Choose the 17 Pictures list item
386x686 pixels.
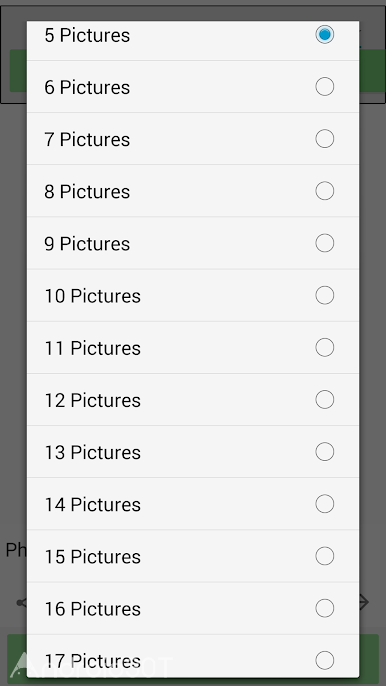pos(193,656)
